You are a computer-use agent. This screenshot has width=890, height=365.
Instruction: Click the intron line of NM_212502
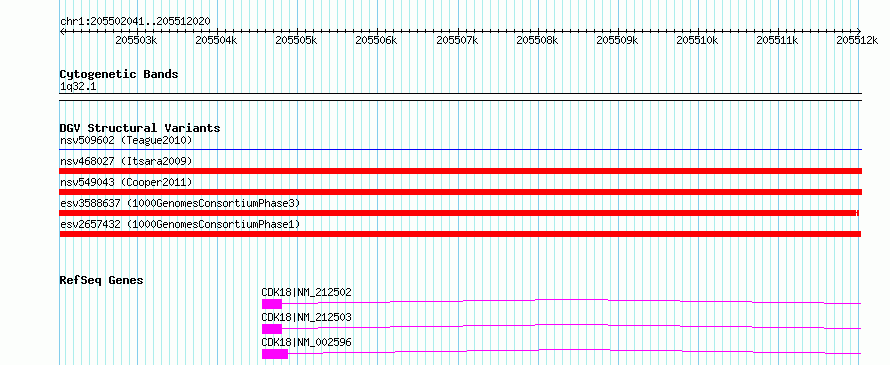(x=572, y=299)
